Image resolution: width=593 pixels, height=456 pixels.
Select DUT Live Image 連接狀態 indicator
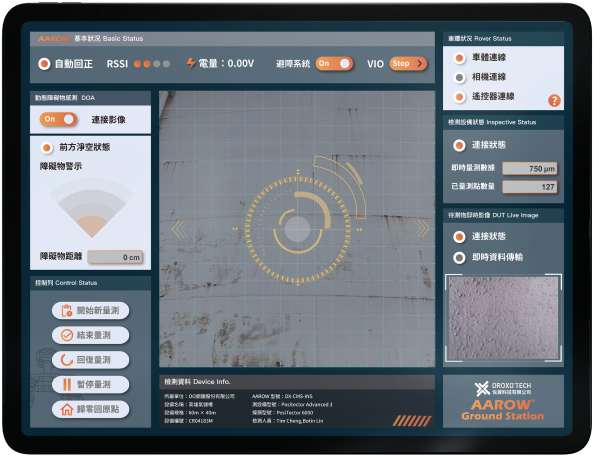459,237
